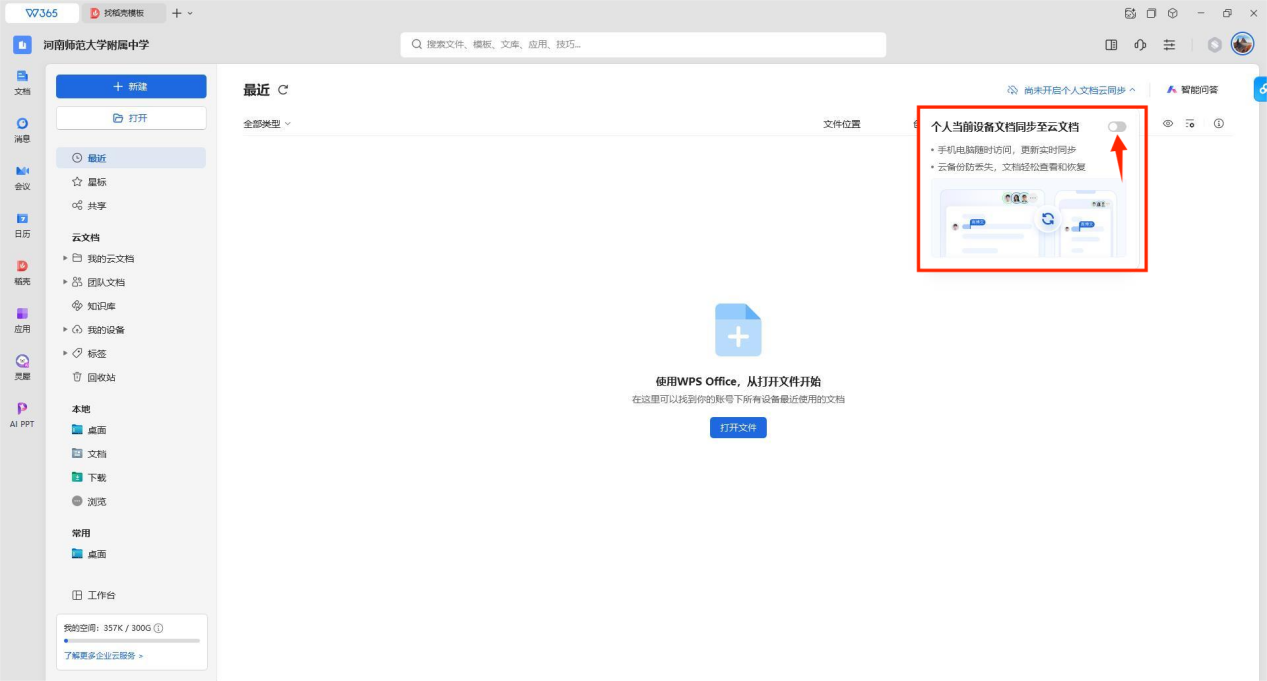
Task: Enable 个人当前设备文档同步至云文档 toggle switch
Action: tap(1116, 127)
